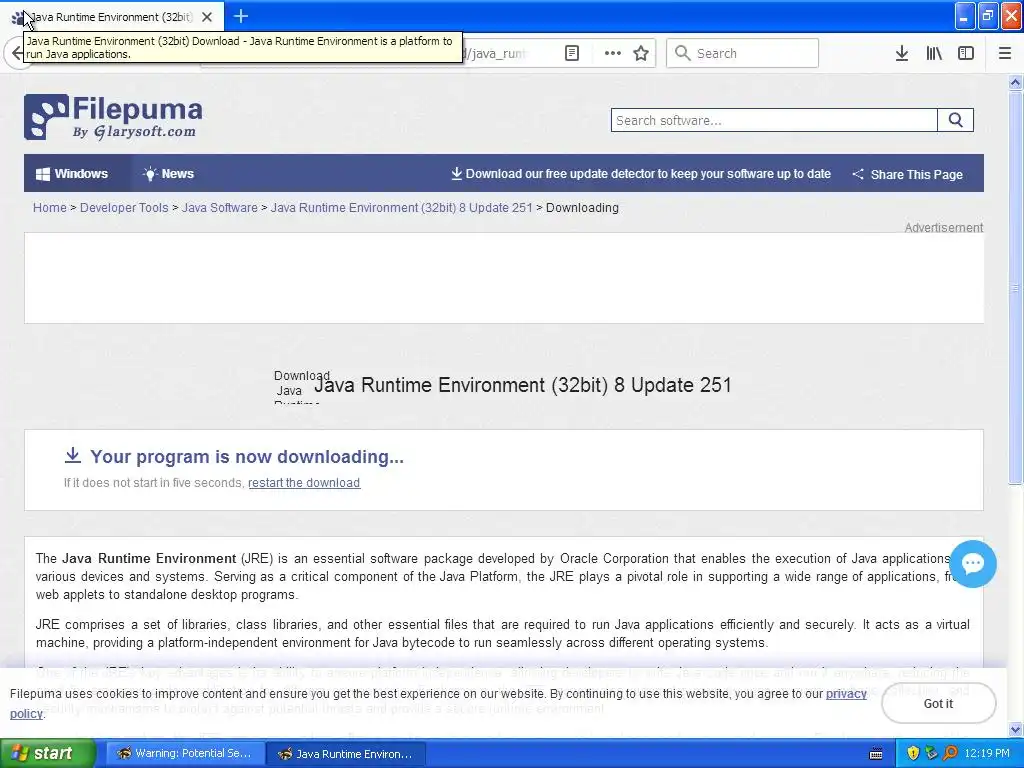Switch to Warning: Potential Security taskbar window
The width and height of the screenshot is (1024, 768).
tap(185, 754)
